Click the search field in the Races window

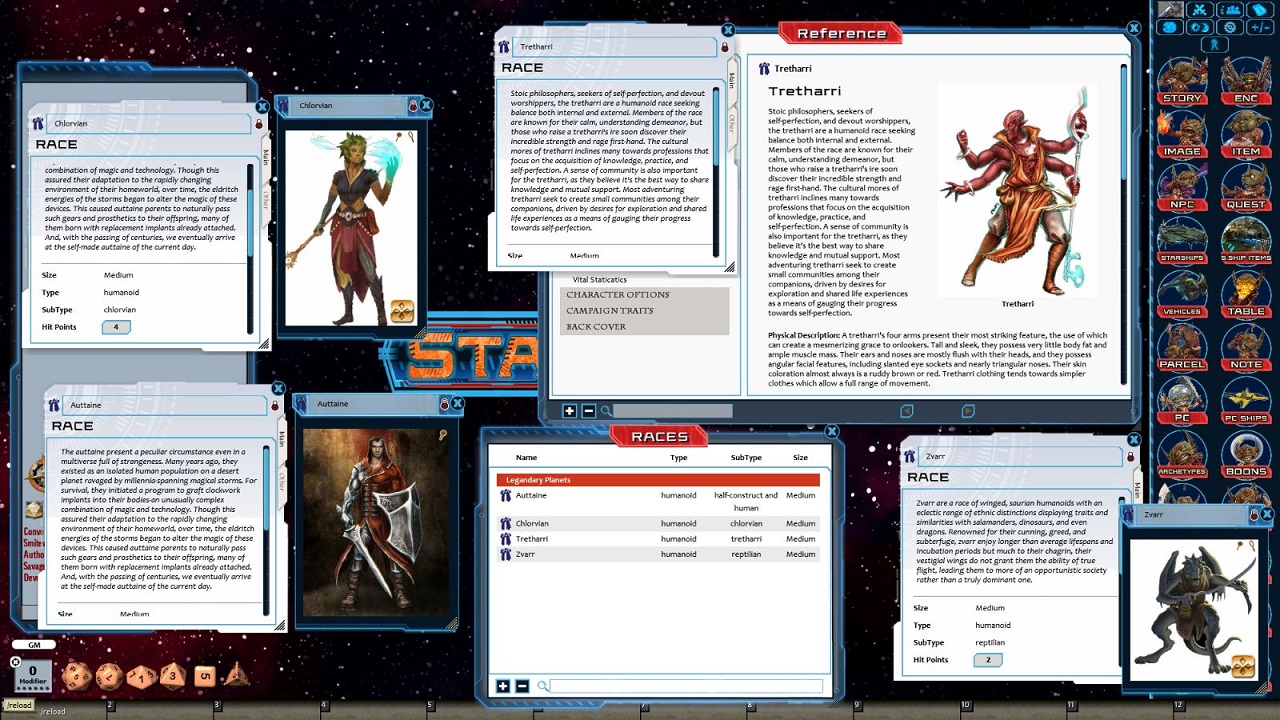point(682,685)
